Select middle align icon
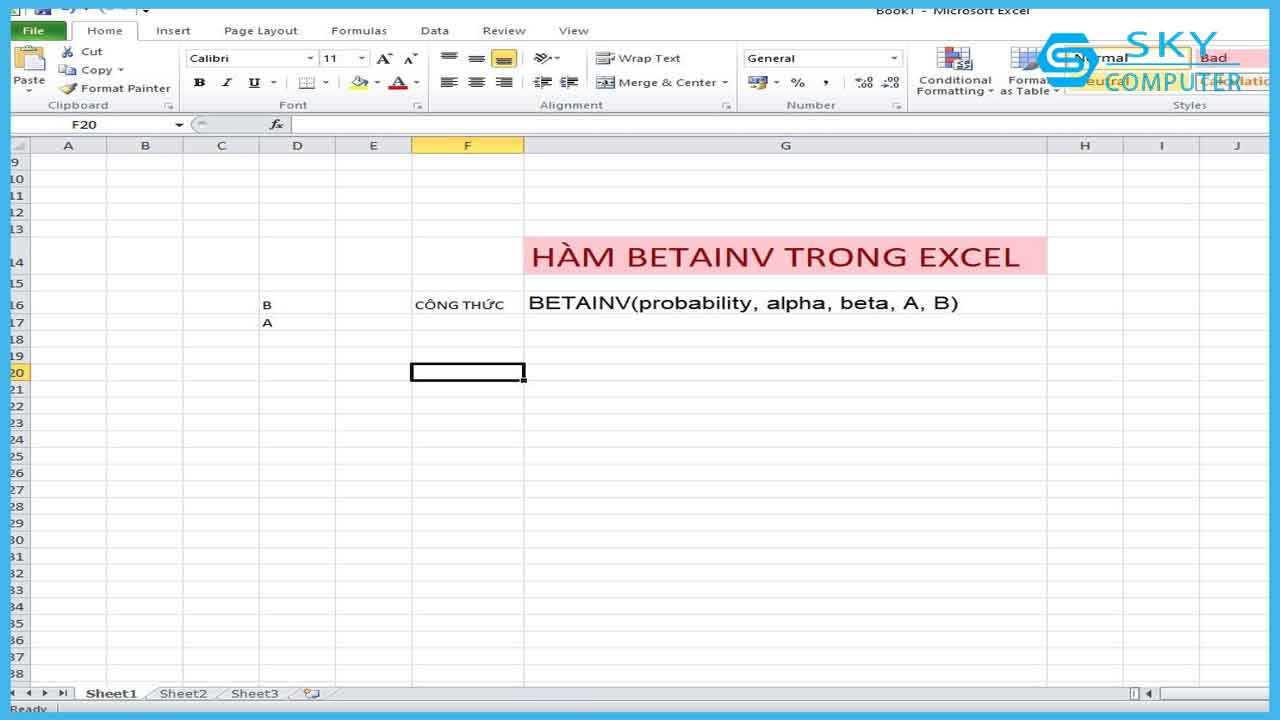This screenshot has width=1280, height=720. pyautogui.click(x=477, y=58)
